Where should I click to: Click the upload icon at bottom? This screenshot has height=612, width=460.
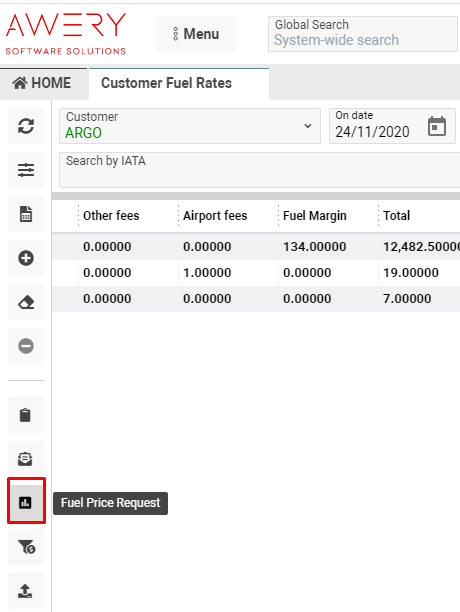click(x=26, y=591)
